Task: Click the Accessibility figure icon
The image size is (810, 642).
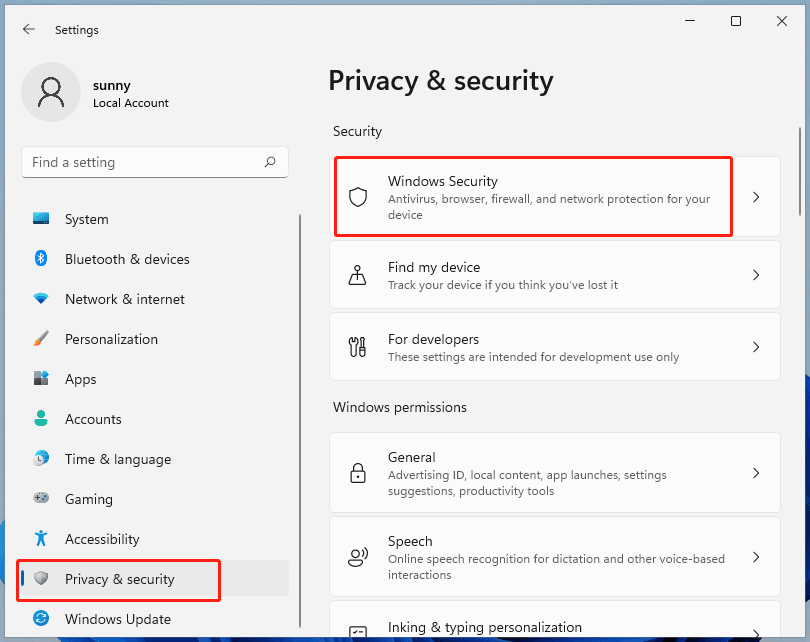Action: (x=41, y=539)
